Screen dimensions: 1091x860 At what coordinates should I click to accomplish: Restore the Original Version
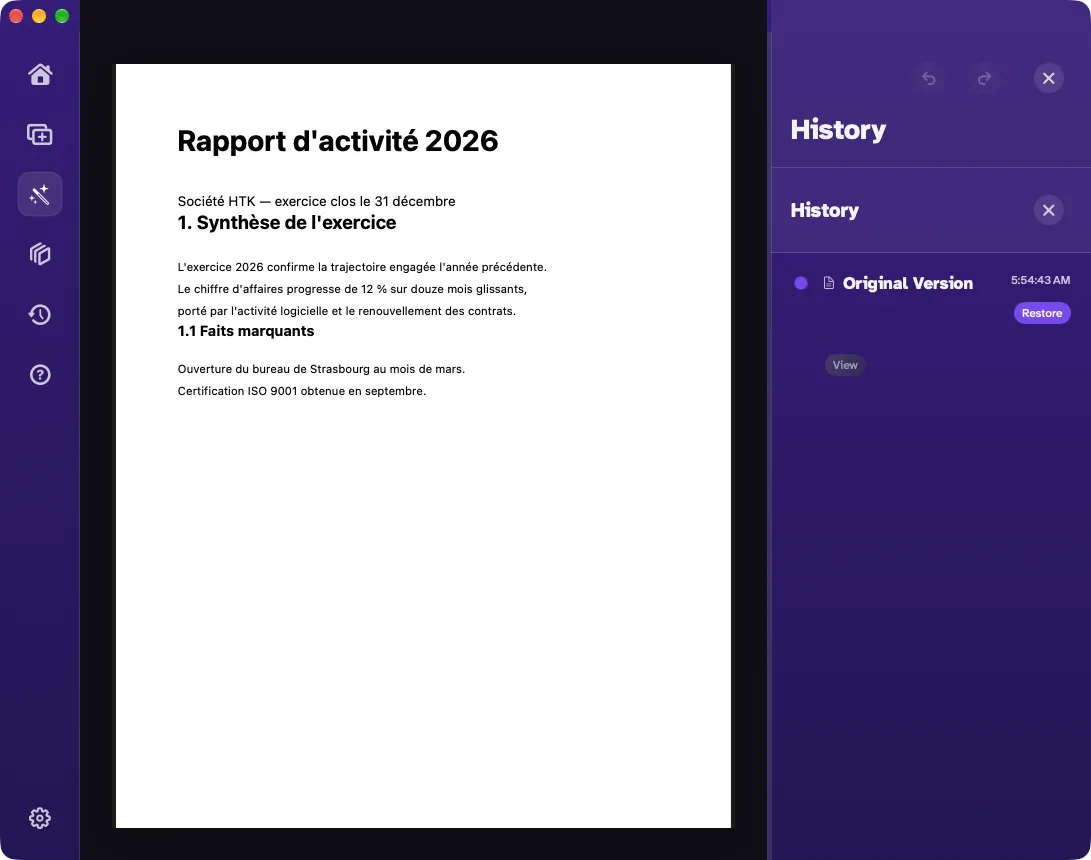pyautogui.click(x=1042, y=313)
